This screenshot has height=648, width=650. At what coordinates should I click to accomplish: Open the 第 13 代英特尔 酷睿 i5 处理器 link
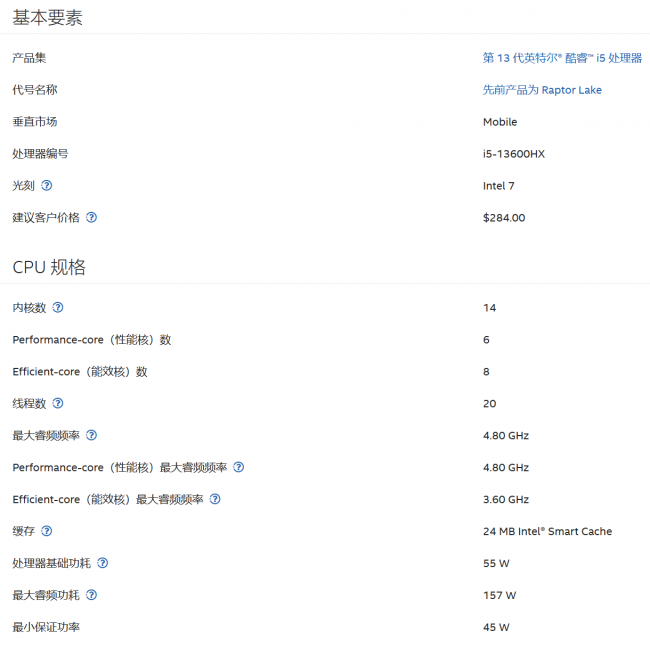(x=562, y=58)
